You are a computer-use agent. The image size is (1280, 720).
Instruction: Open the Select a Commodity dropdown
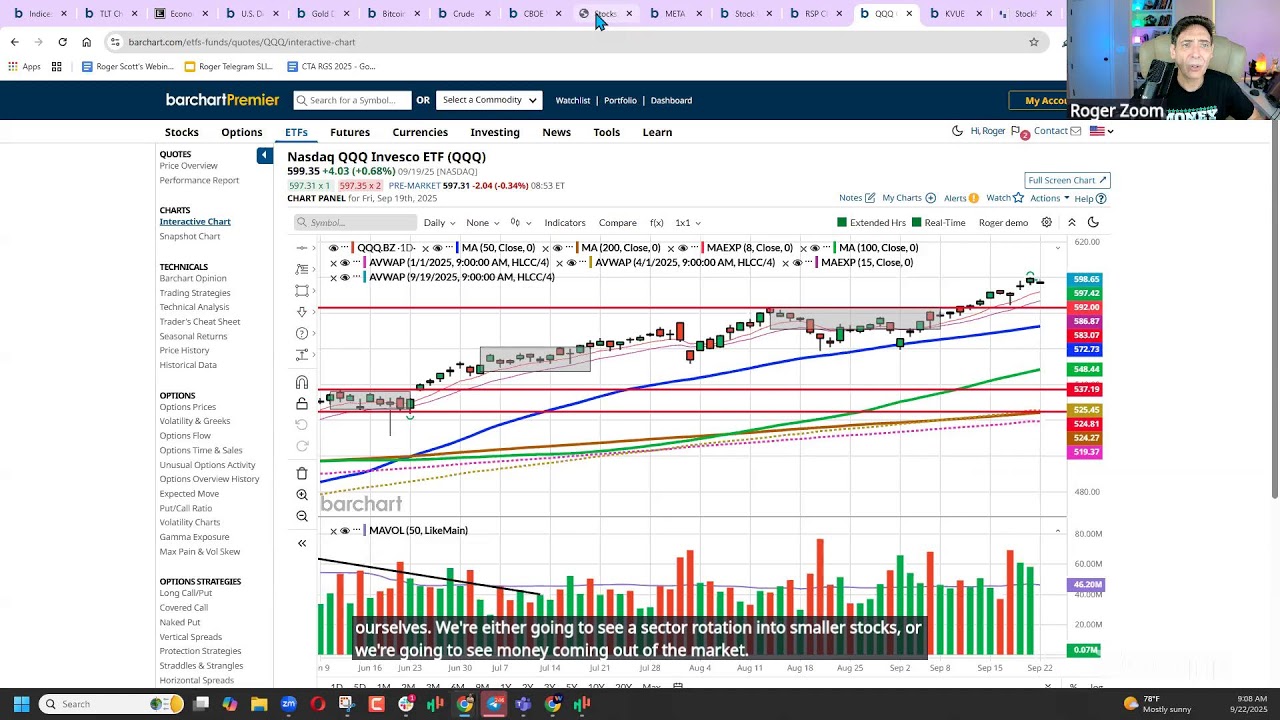[489, 100]
